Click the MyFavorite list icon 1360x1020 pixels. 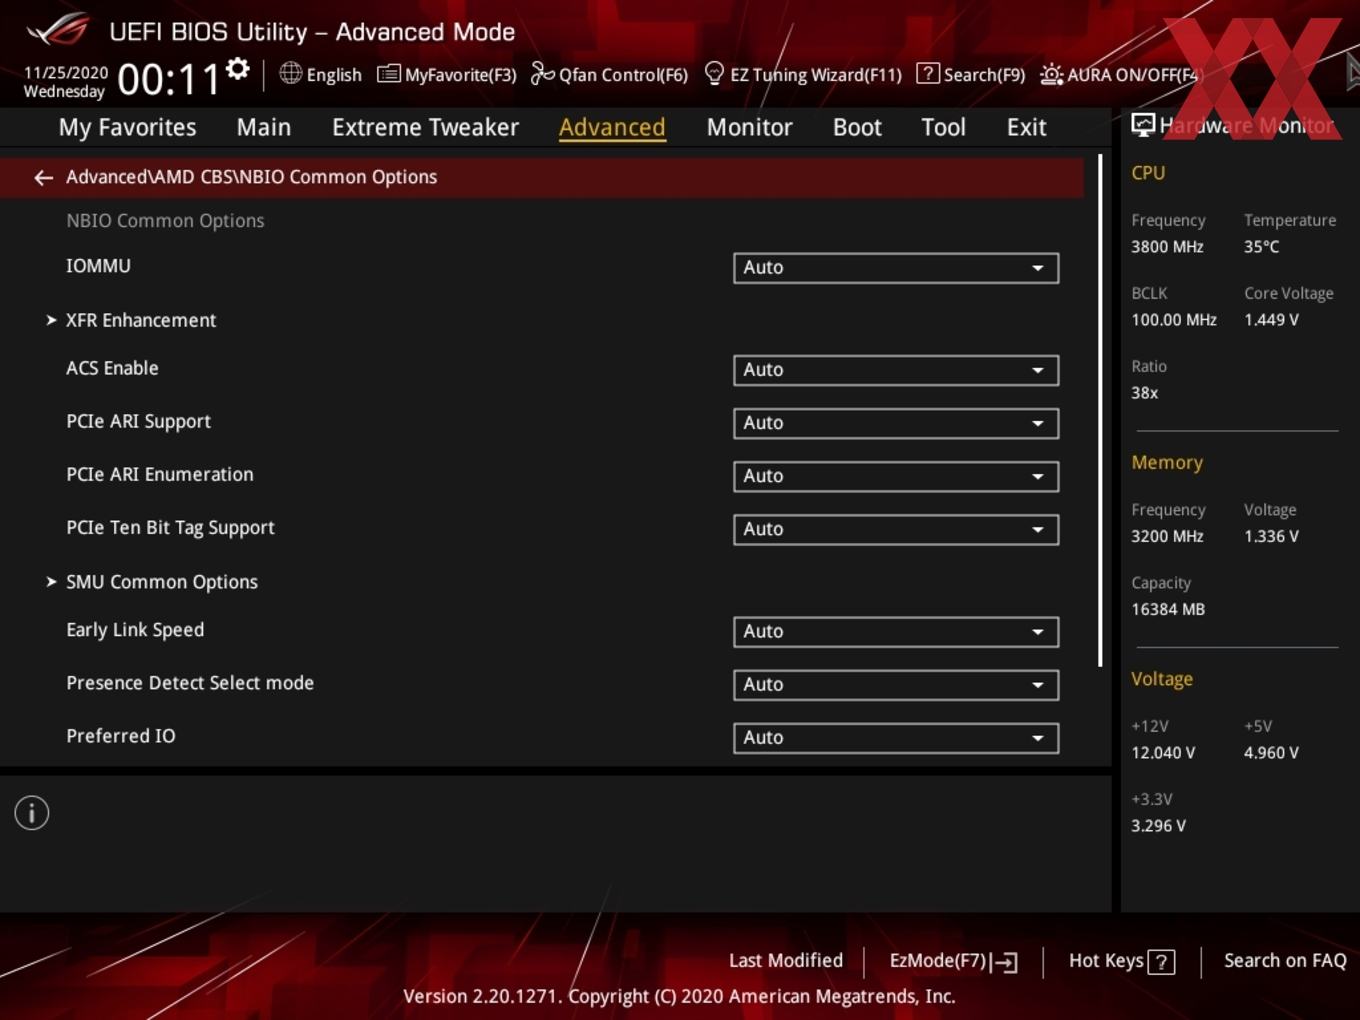tap(388, 74)
